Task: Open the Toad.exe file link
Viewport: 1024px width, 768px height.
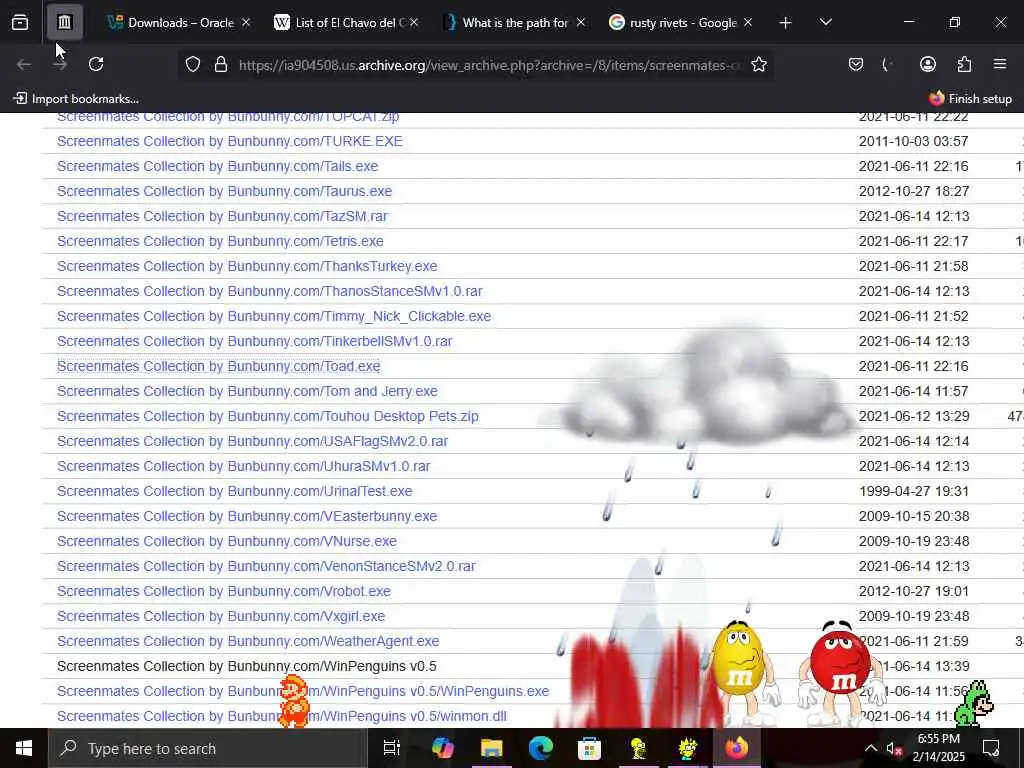Action: pyautogui.click(x=219, y=366)
